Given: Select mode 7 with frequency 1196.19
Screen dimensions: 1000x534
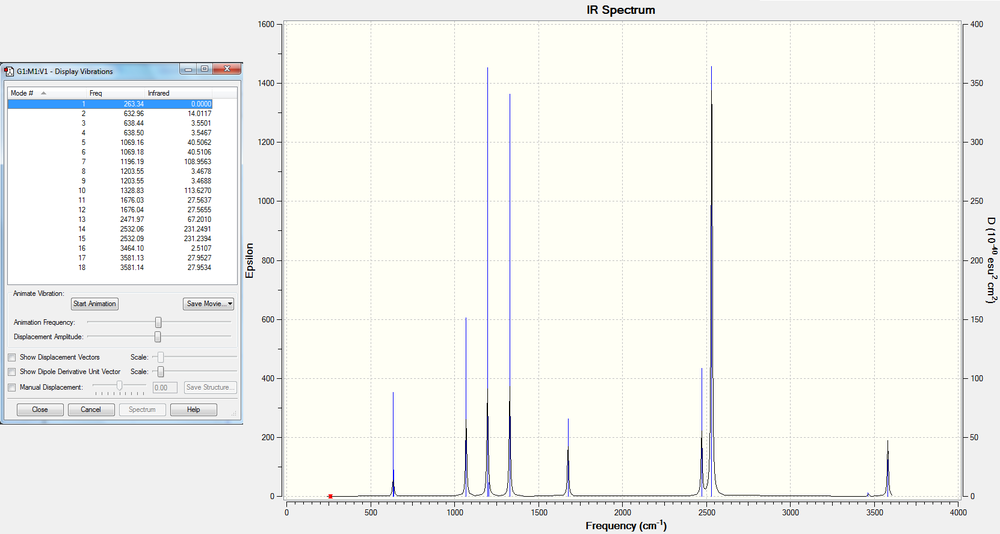Looking at the screenshot, I should [110, 161].
